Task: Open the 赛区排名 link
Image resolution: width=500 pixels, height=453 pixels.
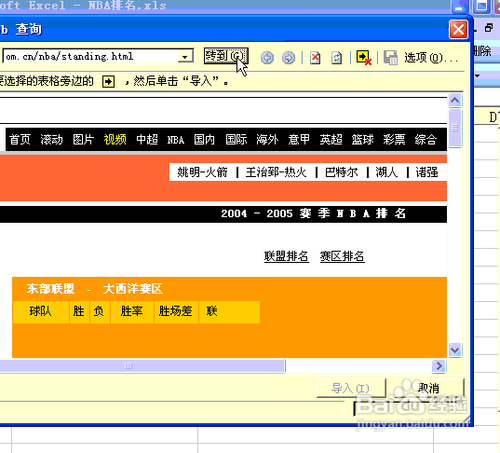Action: (342, 256)
